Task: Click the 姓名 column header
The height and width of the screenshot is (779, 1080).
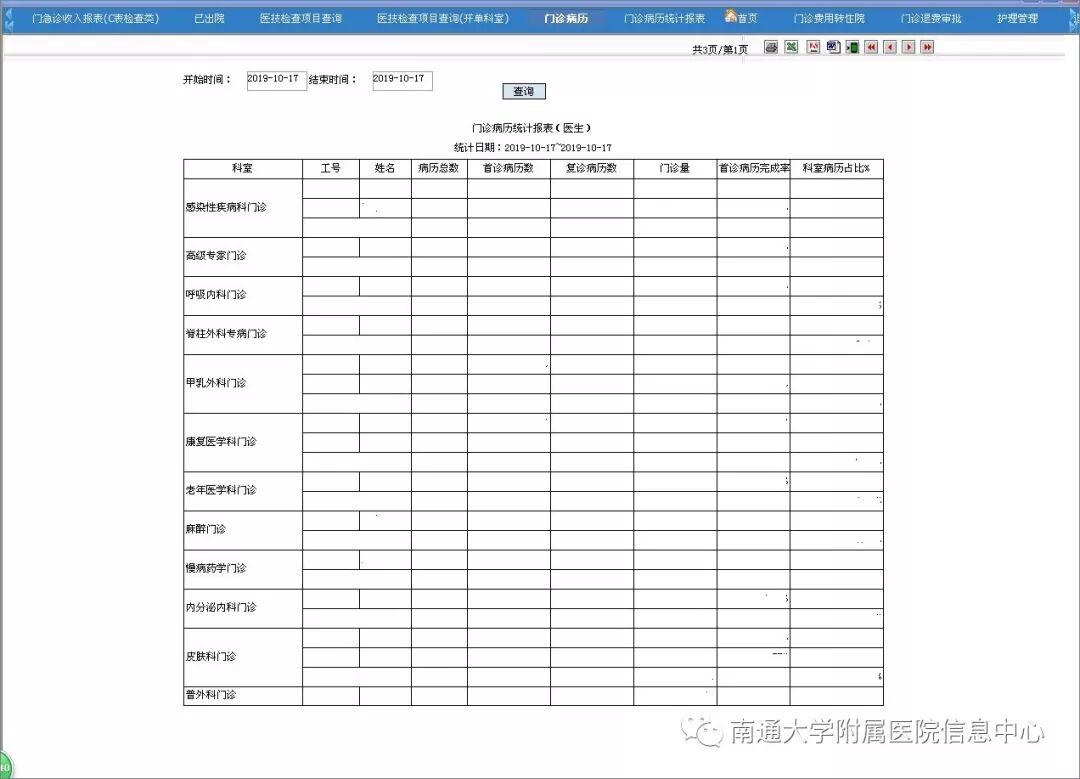Action: pyautogui.click(x=385, y=169)
